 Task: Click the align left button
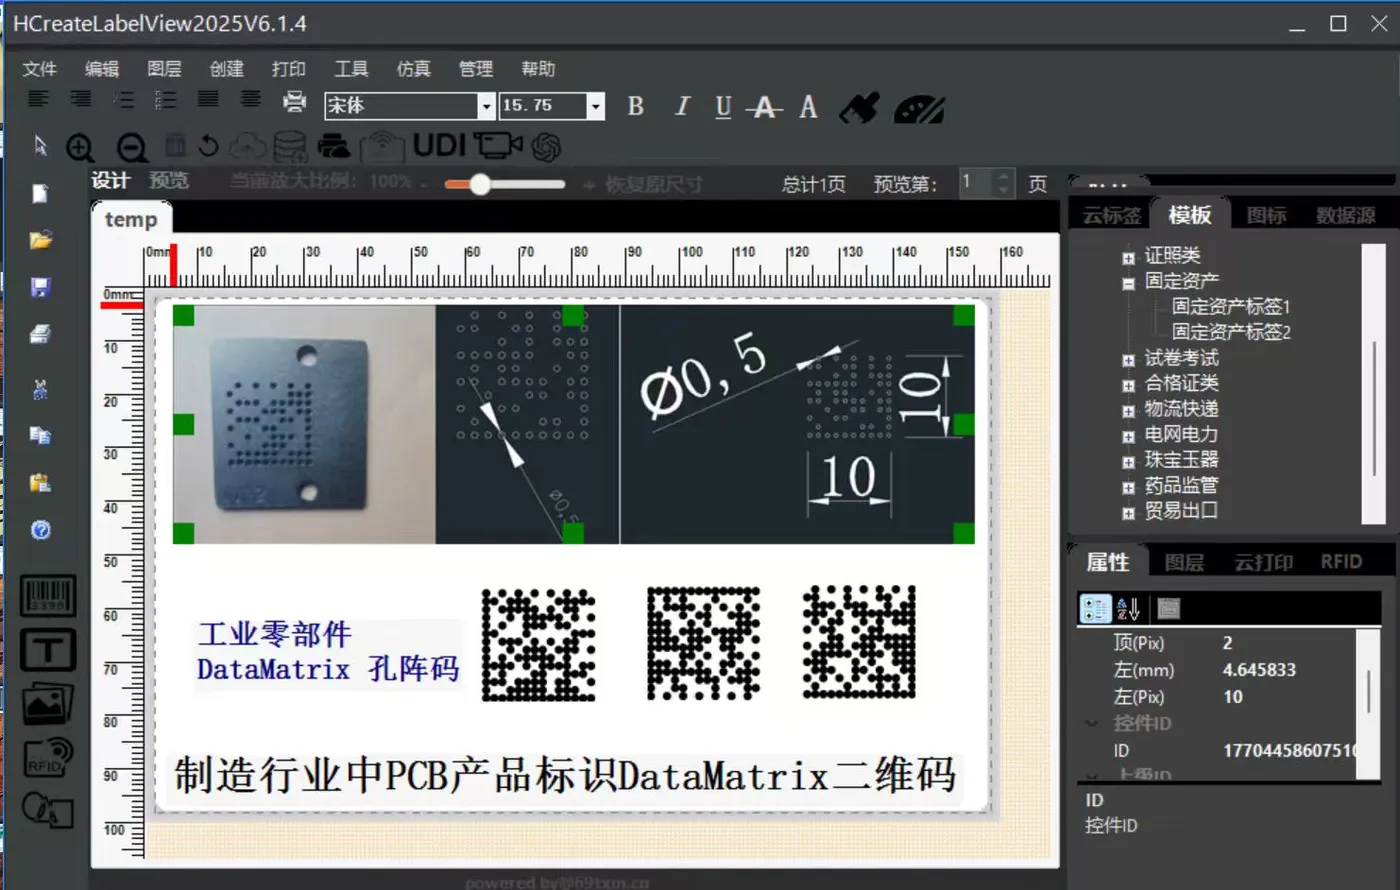(x=38, y=99)
